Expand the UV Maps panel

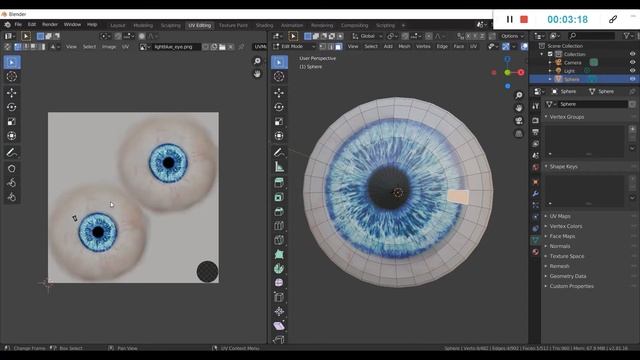[560, 216]
